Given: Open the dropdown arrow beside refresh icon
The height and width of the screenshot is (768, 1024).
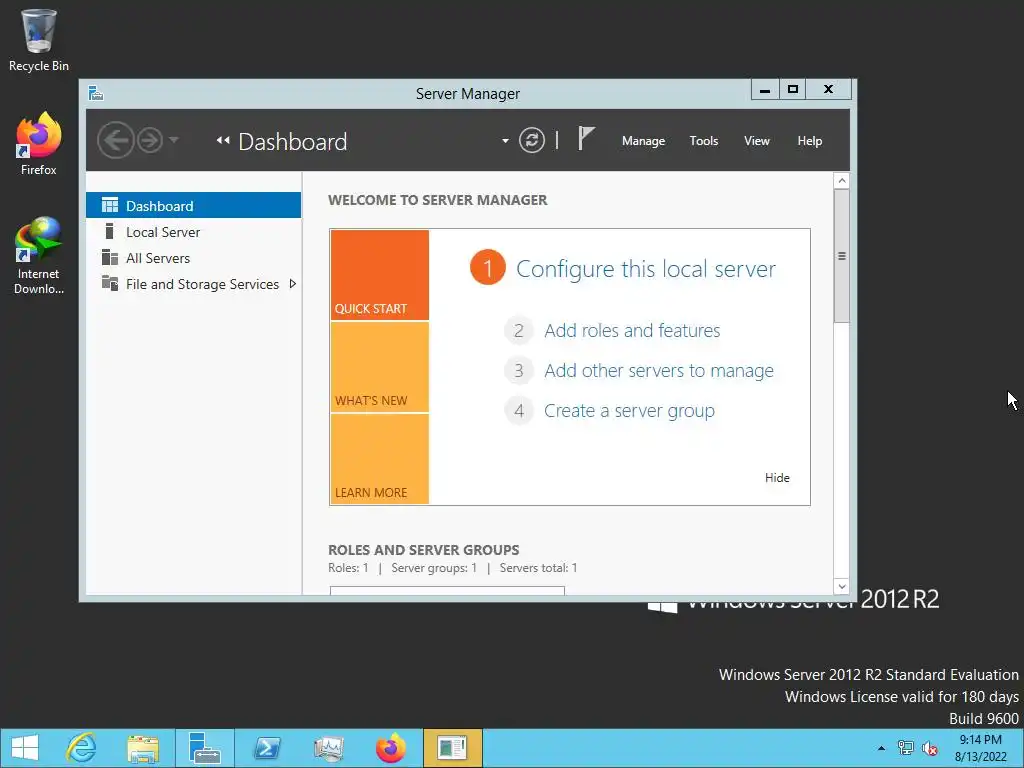Looking at the screenshot, I should [x=505, y=141].
